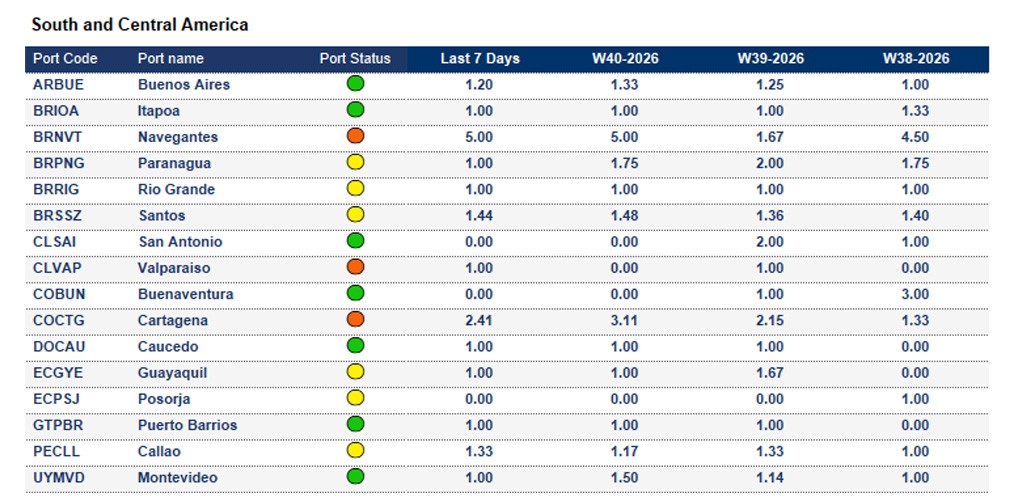Click port code CLVAP

(57, 268)
